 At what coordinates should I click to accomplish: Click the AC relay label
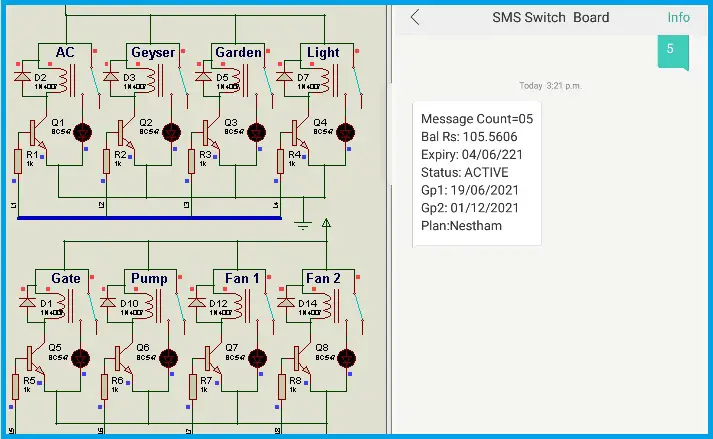[x=65, y=52]
